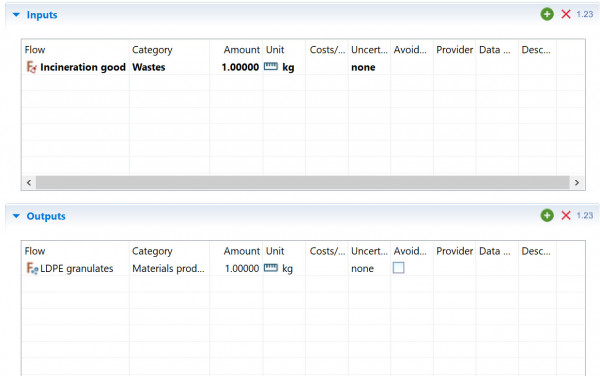This screenshot has height=376, width=600.
Task: Click Flow column header in Inputs table
Action: tap(35, 50)
